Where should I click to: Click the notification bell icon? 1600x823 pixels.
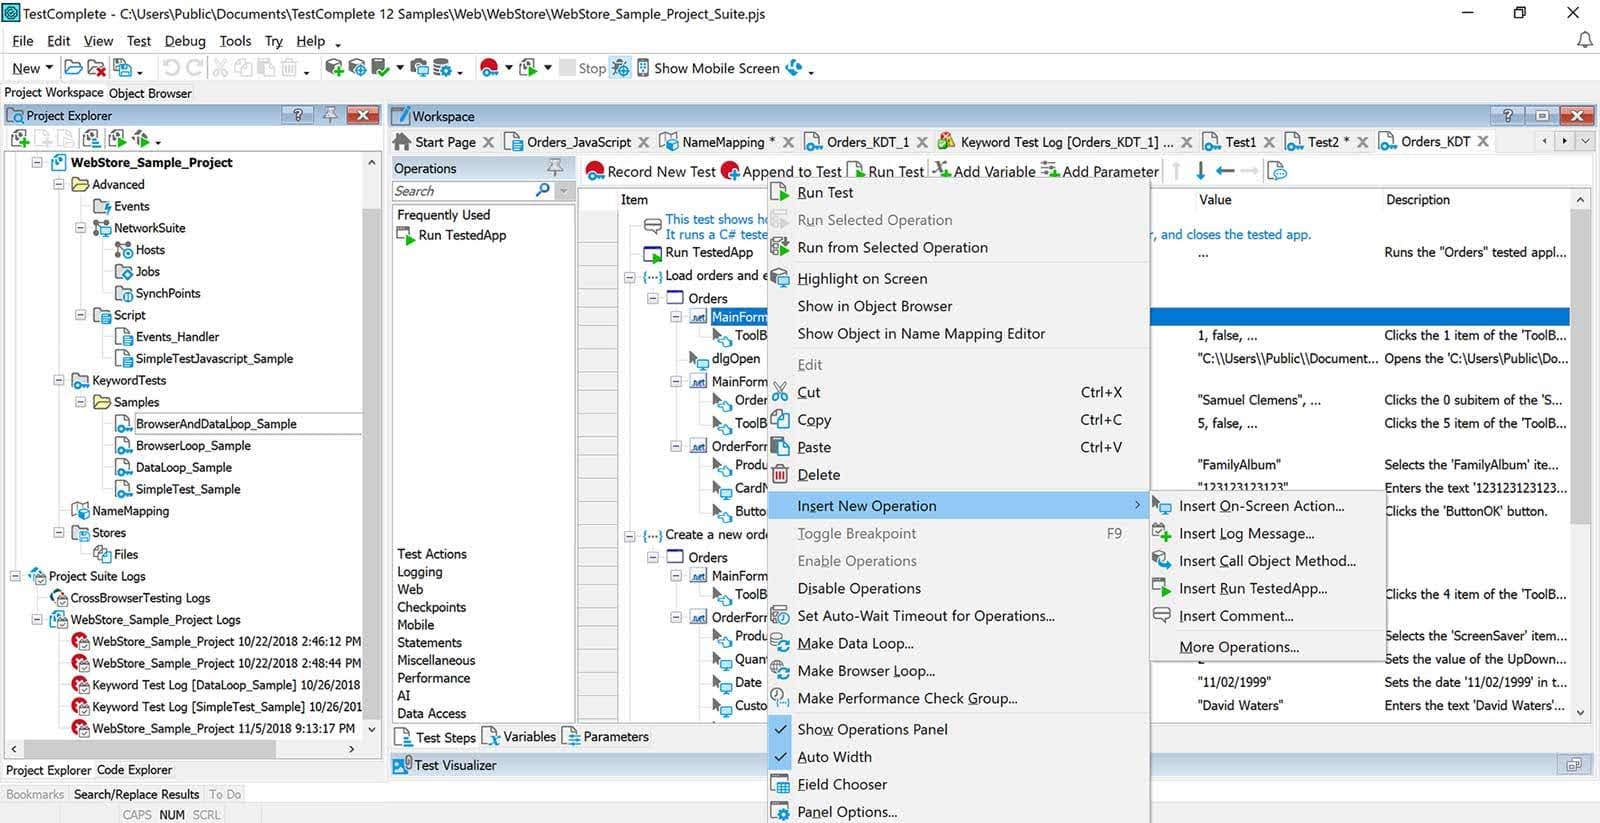1584,40
